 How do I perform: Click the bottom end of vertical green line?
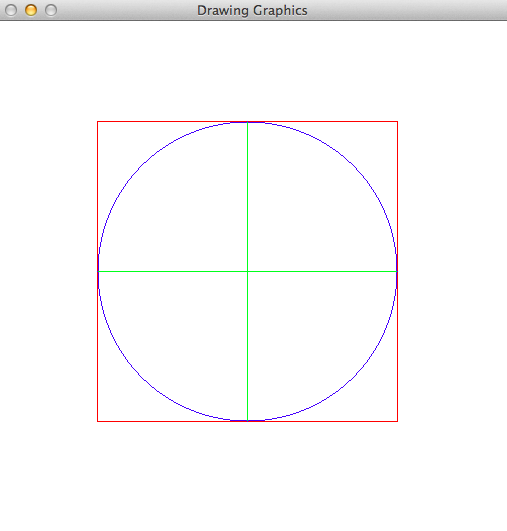248,421
